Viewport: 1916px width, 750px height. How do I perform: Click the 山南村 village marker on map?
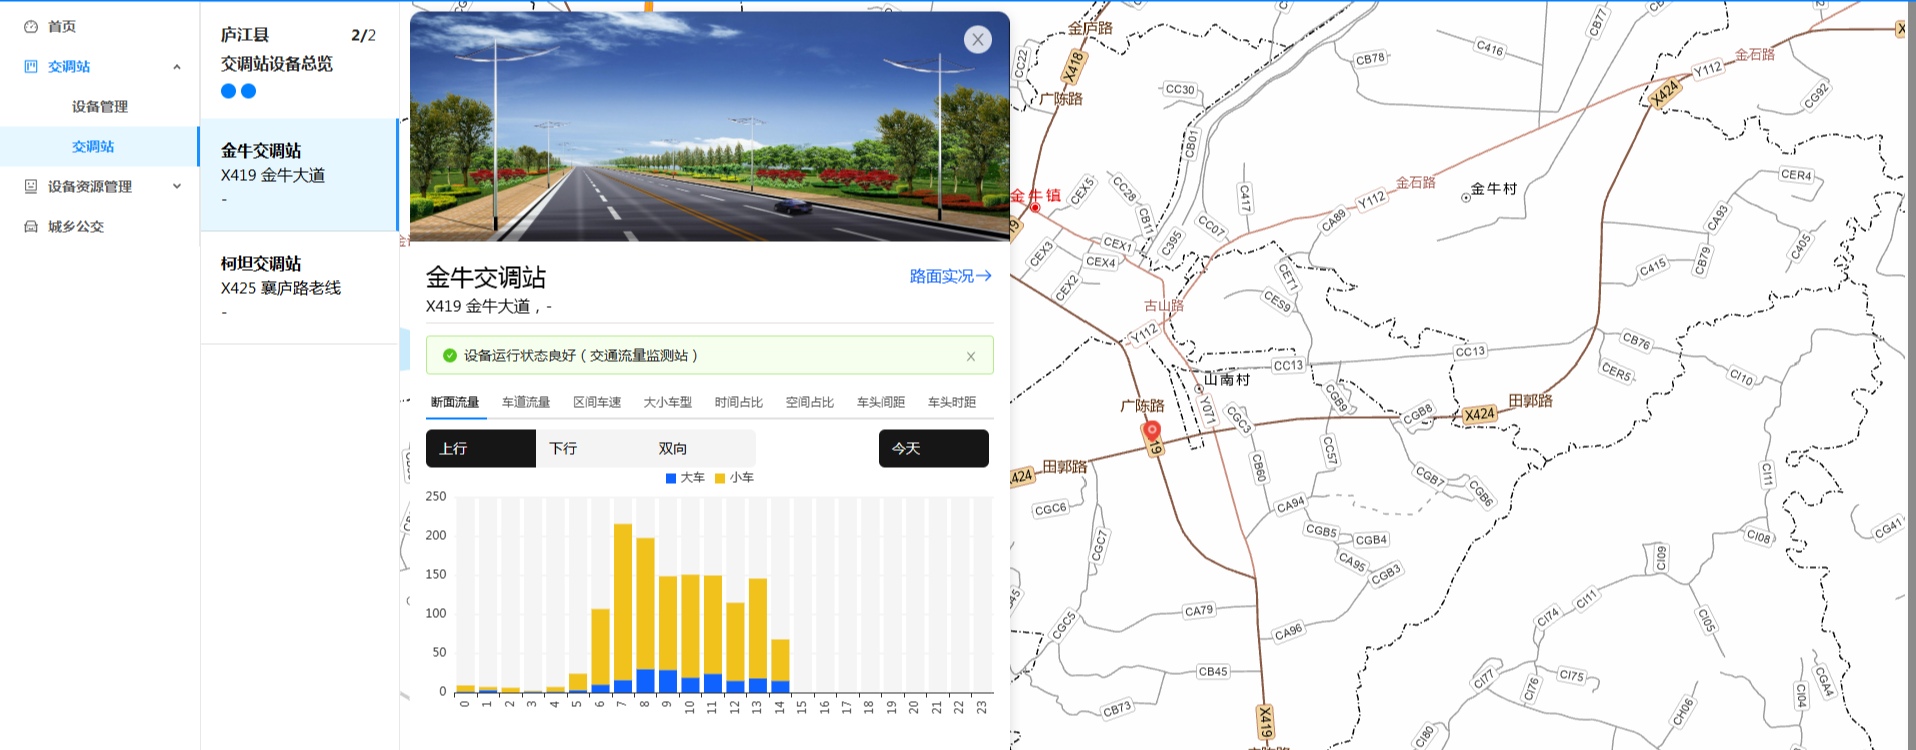coord(1199,389)
